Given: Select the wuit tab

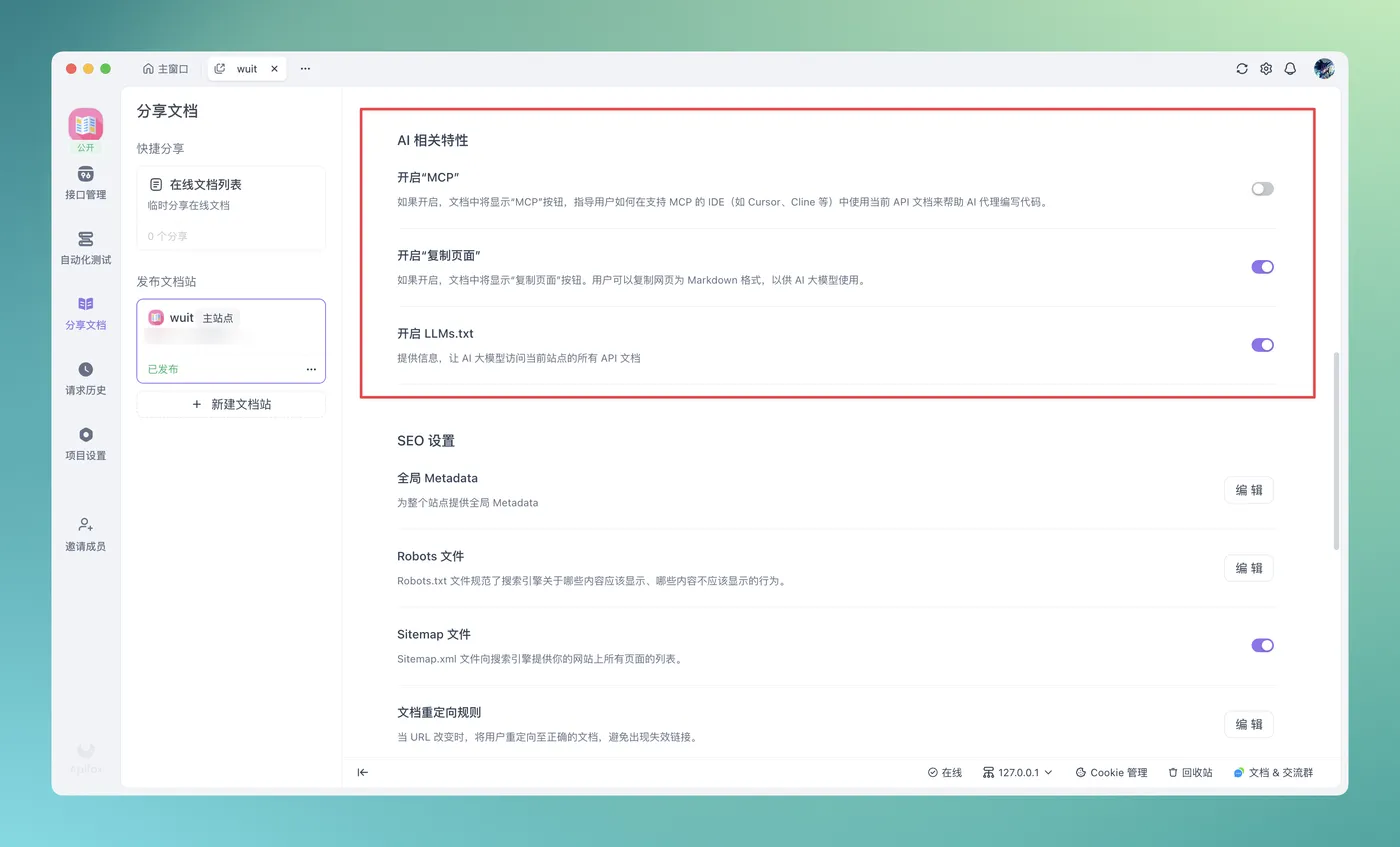Looking at the screenshot, I should click(x=246, y=69).
